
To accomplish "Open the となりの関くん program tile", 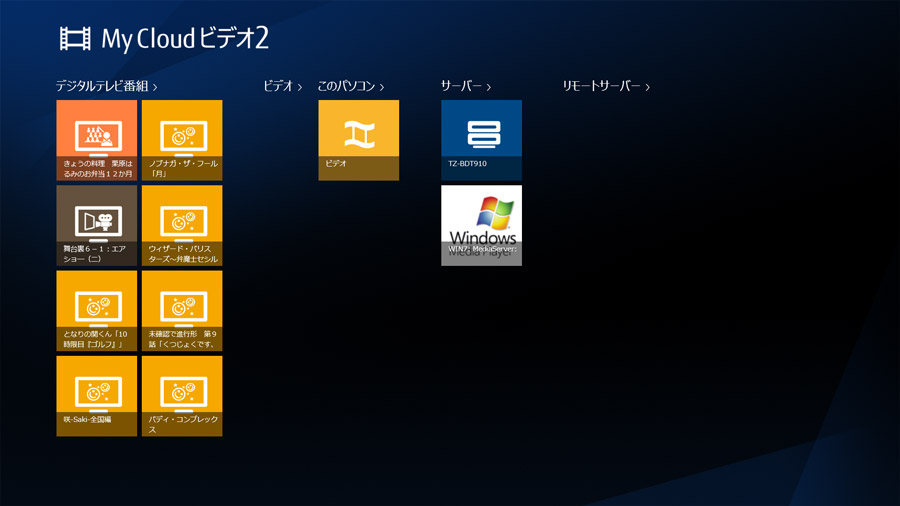I will pyautogui.click(x=97, y=311).
